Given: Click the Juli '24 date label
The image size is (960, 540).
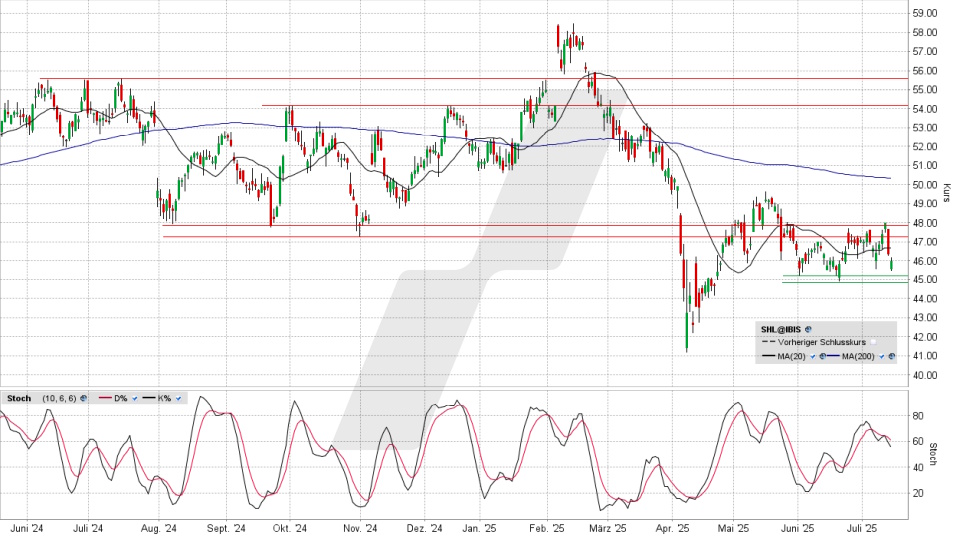Looking at the screenshot, I should pyautogui.click(x=88, y=528).
